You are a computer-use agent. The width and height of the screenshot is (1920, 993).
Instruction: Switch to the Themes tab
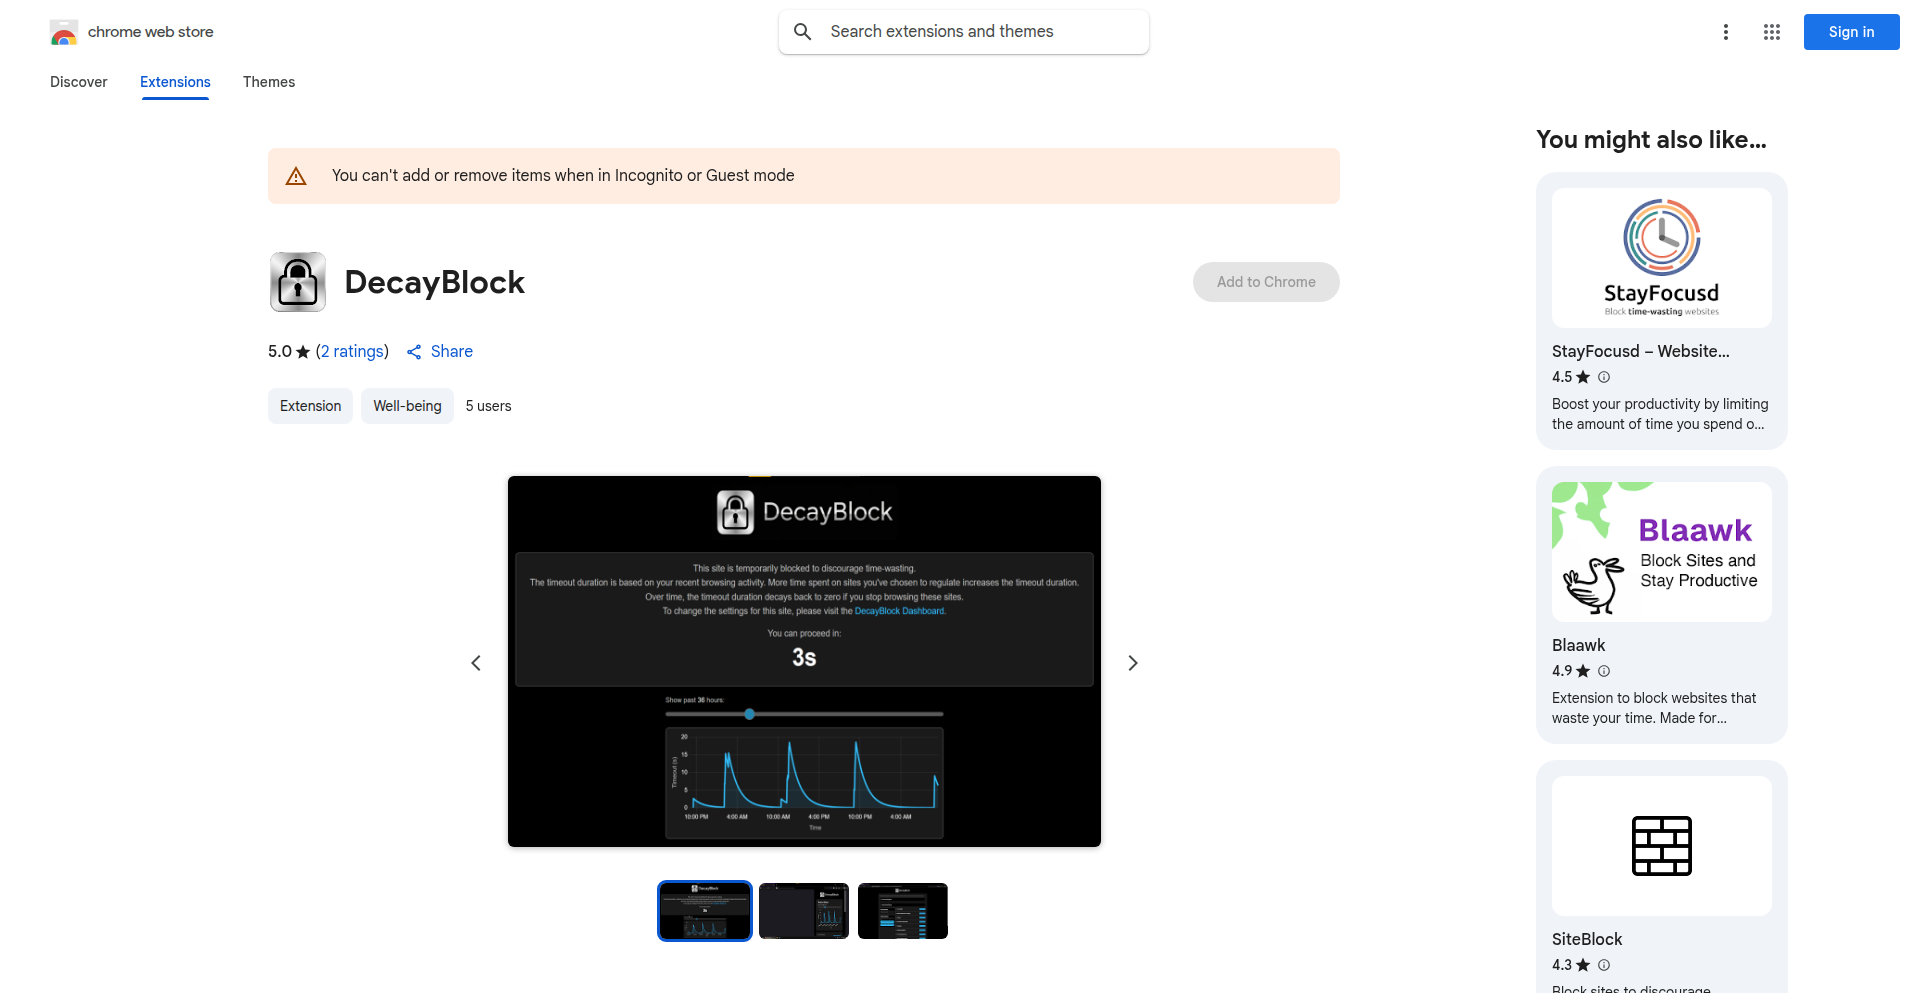pos(269,82)
